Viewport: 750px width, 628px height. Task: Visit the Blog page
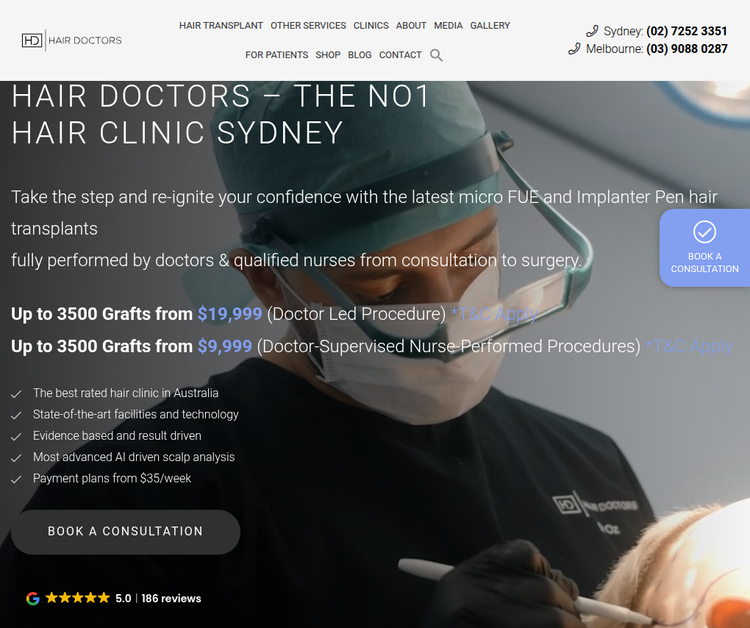coord(360,55)
